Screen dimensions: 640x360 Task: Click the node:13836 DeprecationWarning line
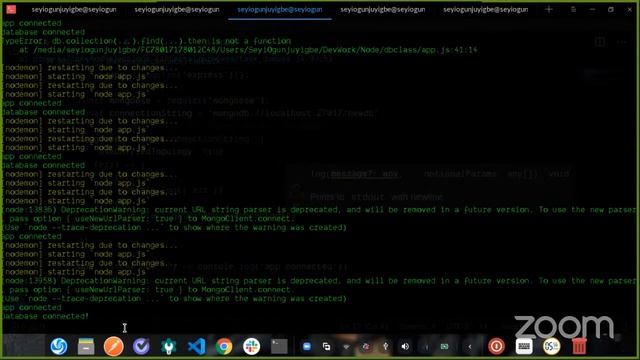[319, 210]
